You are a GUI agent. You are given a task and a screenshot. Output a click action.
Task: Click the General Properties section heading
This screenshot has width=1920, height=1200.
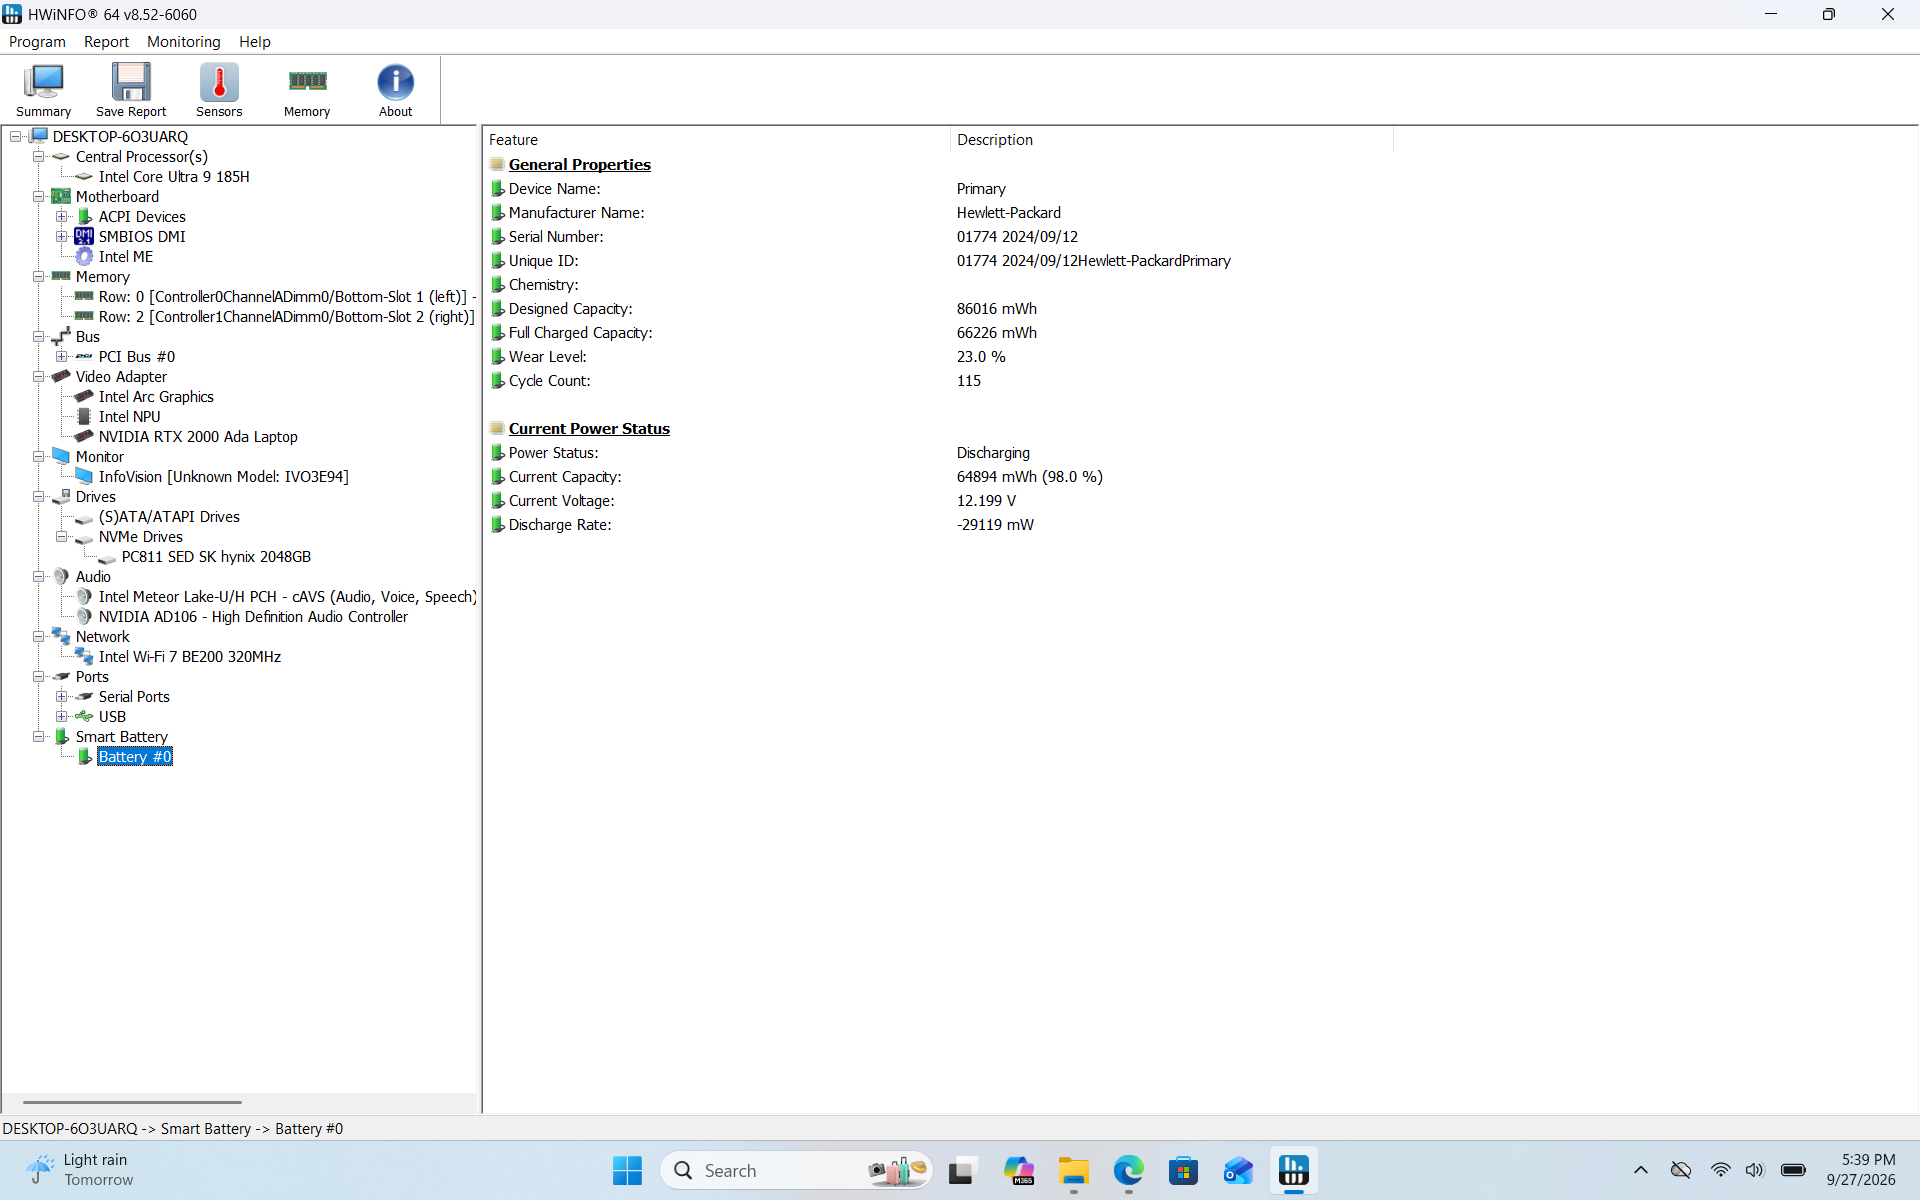[x=579, y=165]
